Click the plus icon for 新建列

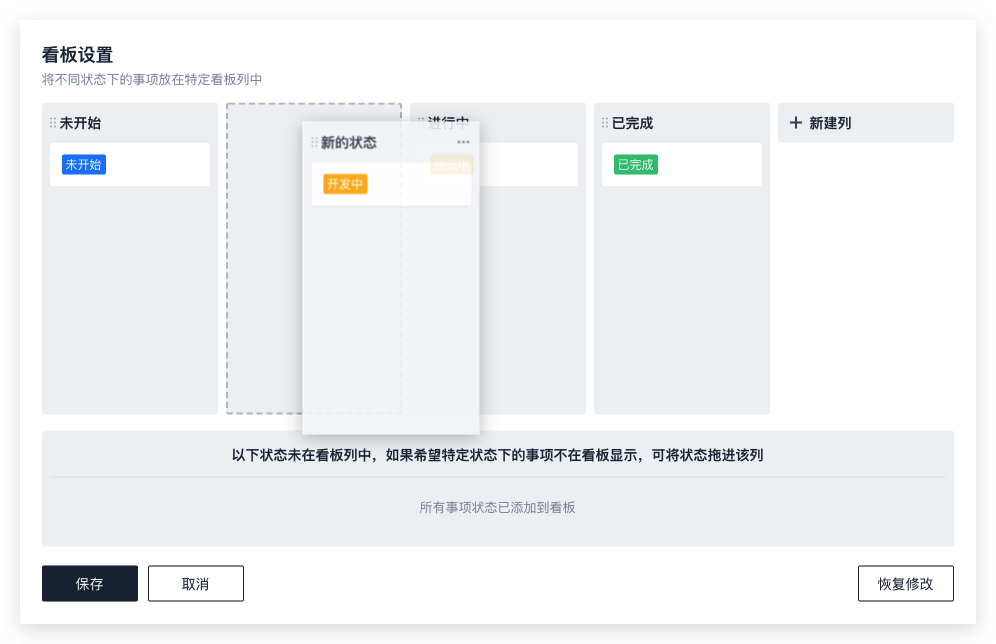coord(795,123)
